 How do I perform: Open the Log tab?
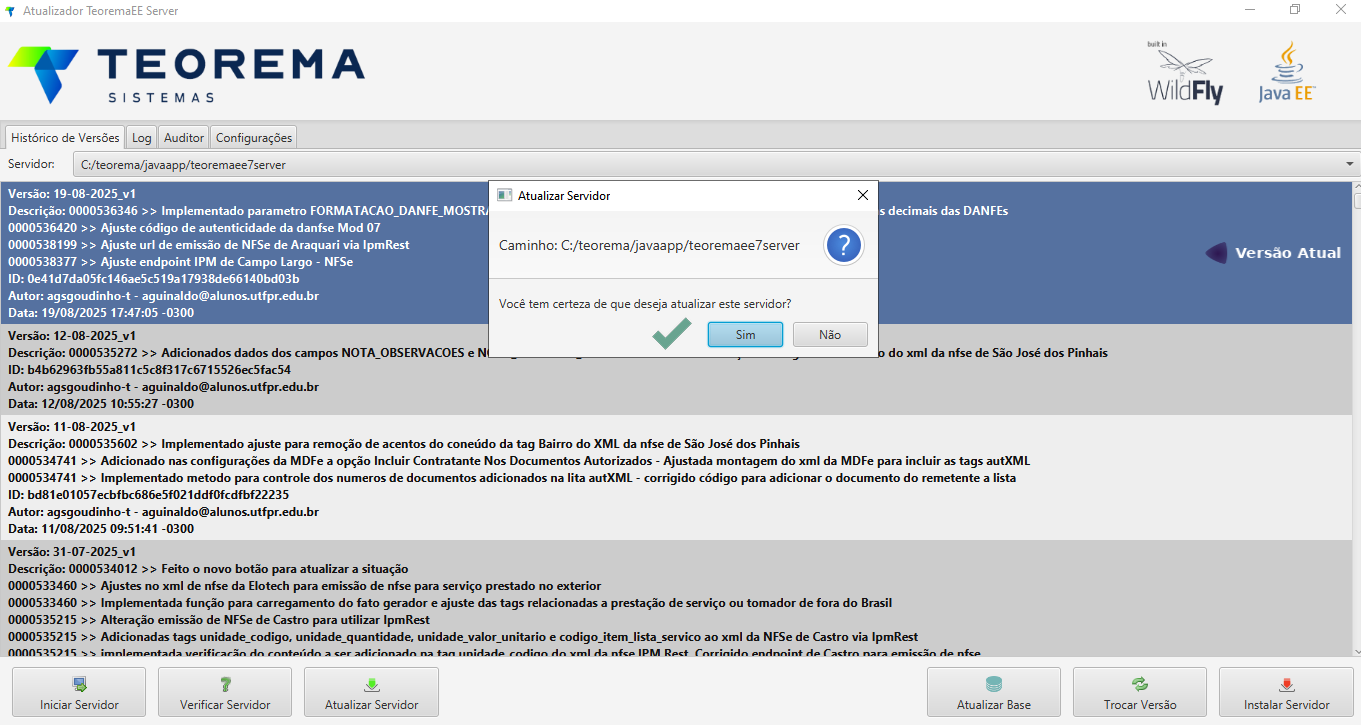(x=142, y=137)
